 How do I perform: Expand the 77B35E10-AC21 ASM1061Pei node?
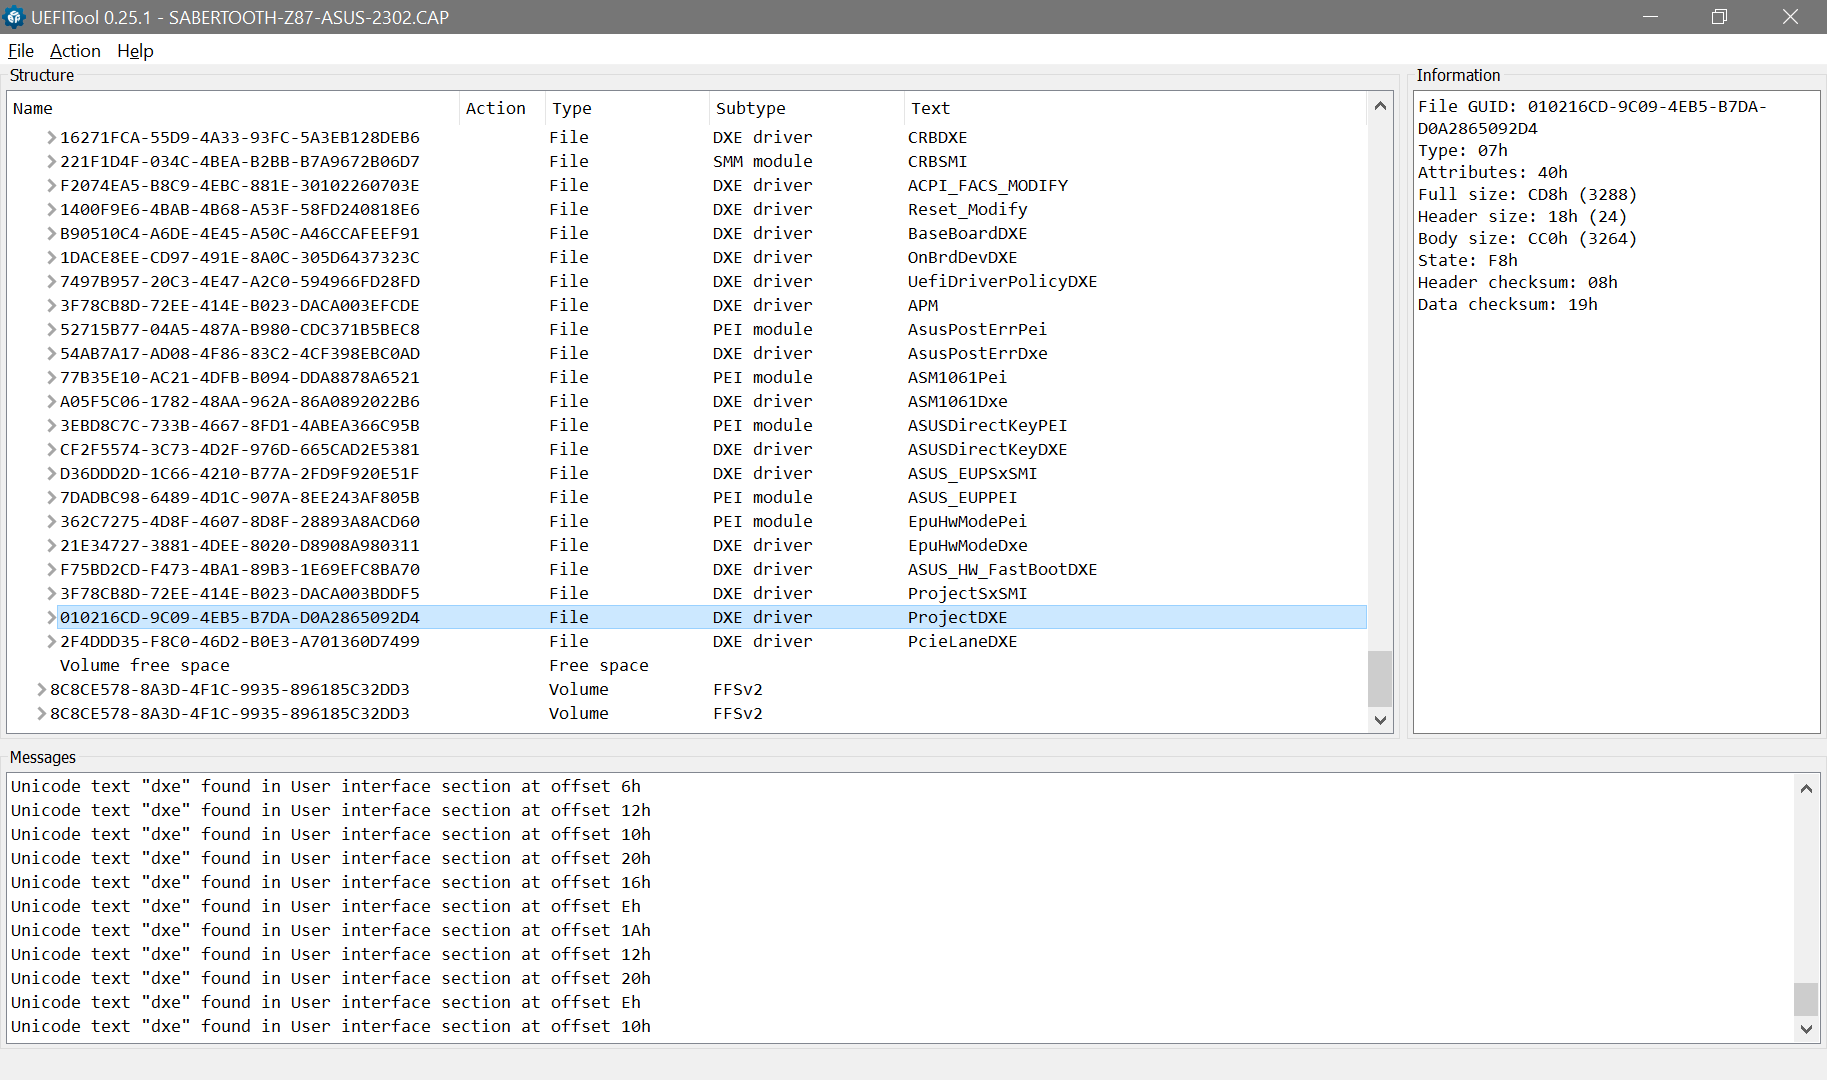(51, 377)
